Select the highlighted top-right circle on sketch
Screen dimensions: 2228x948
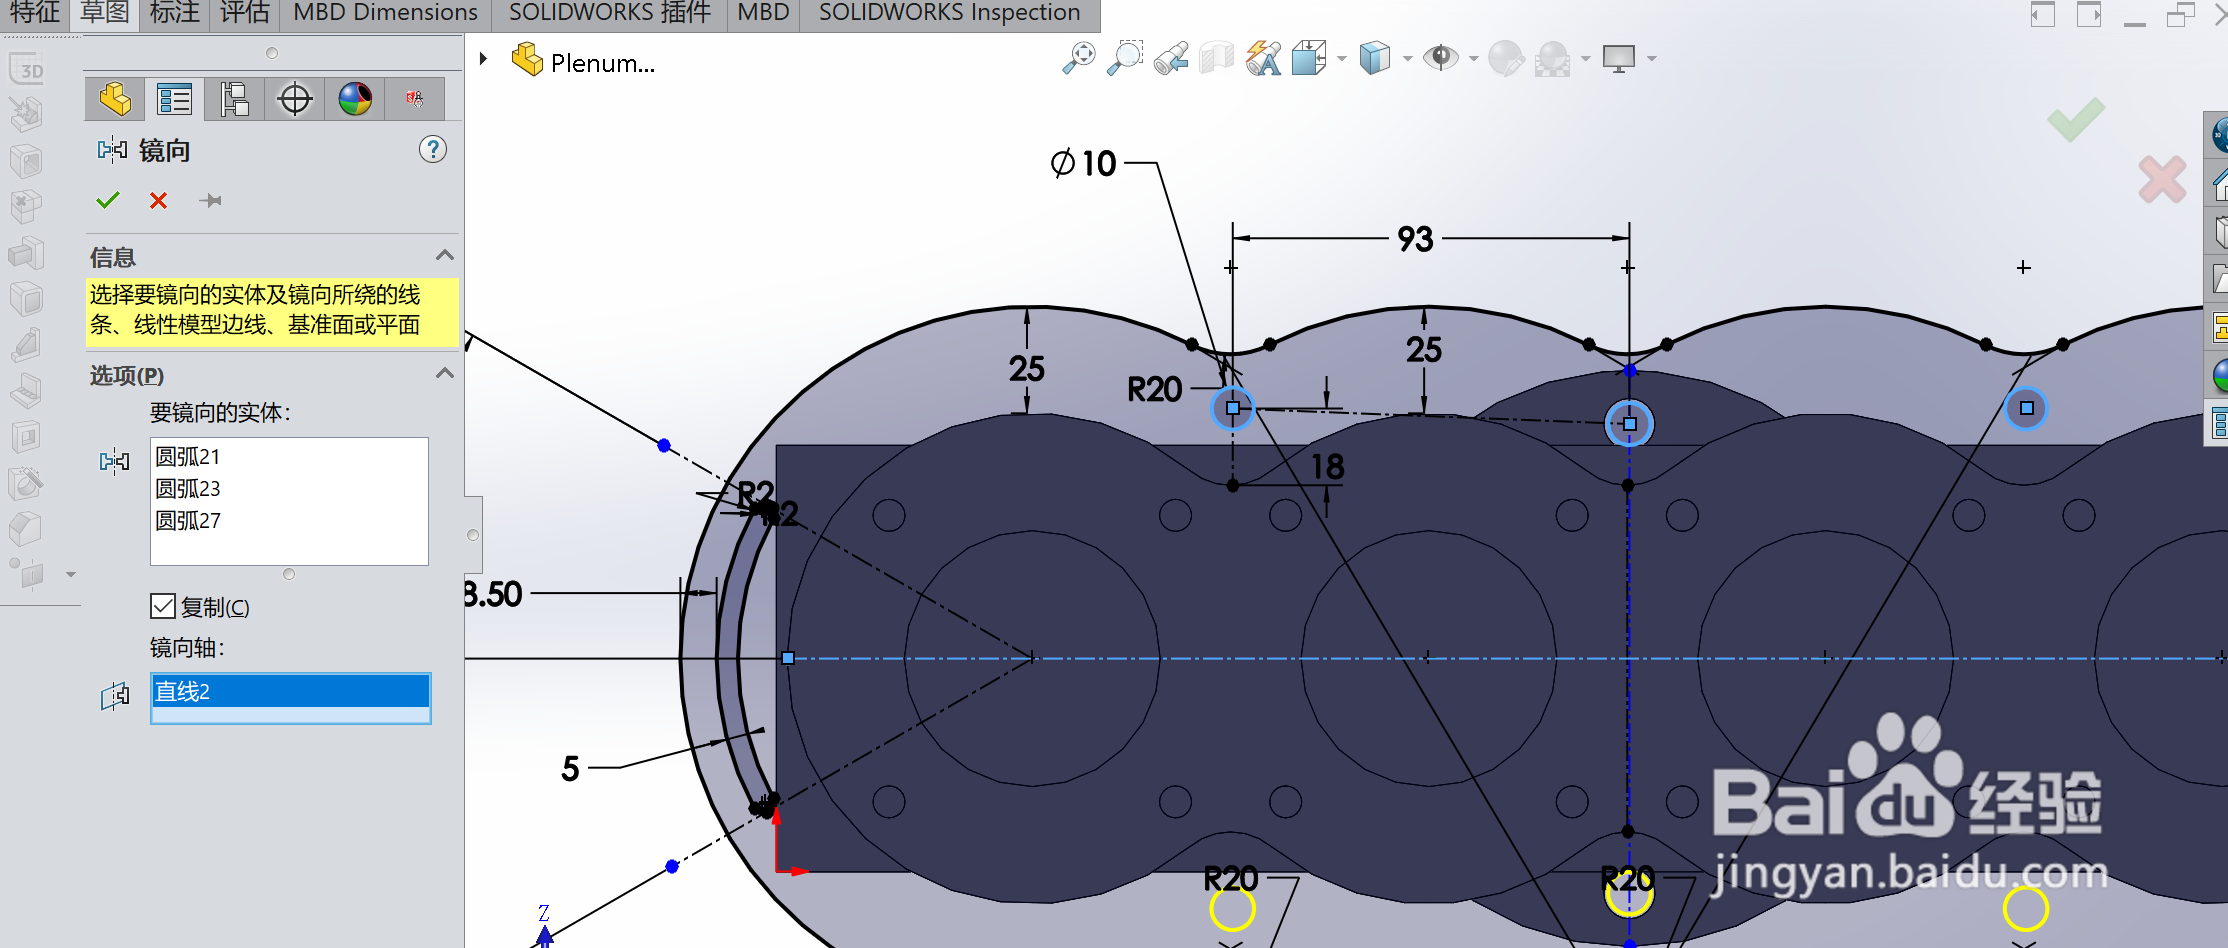tap(2026, 408)
